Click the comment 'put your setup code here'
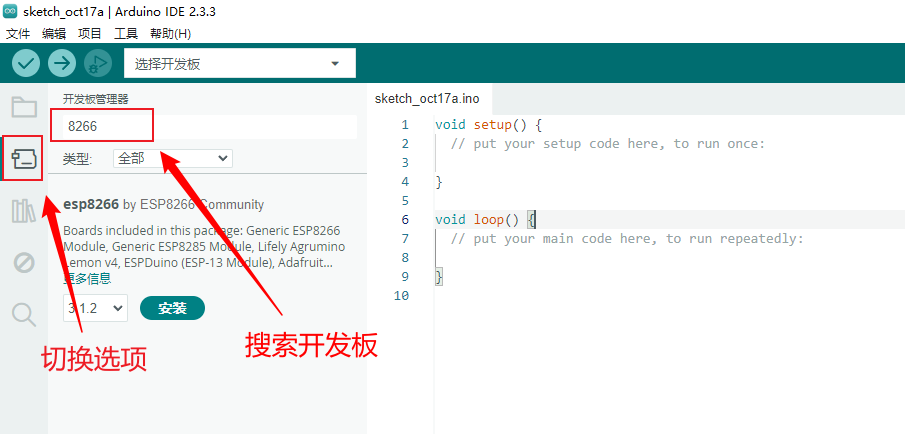This screenshot has width=905, height=434. click(x=608, y=143)
